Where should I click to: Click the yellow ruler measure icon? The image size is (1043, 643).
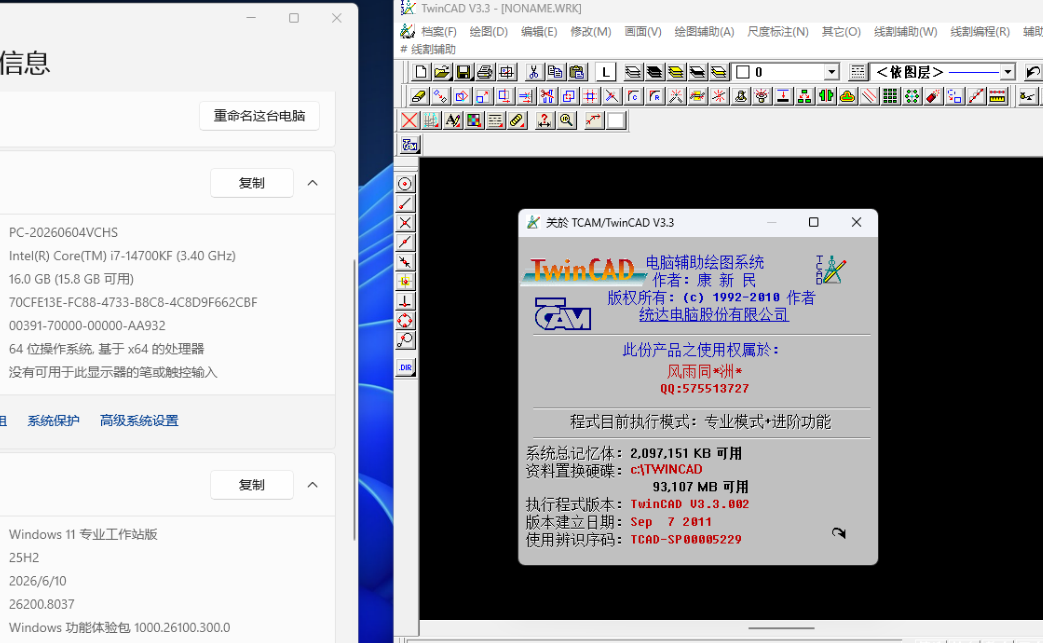[997, 96]
